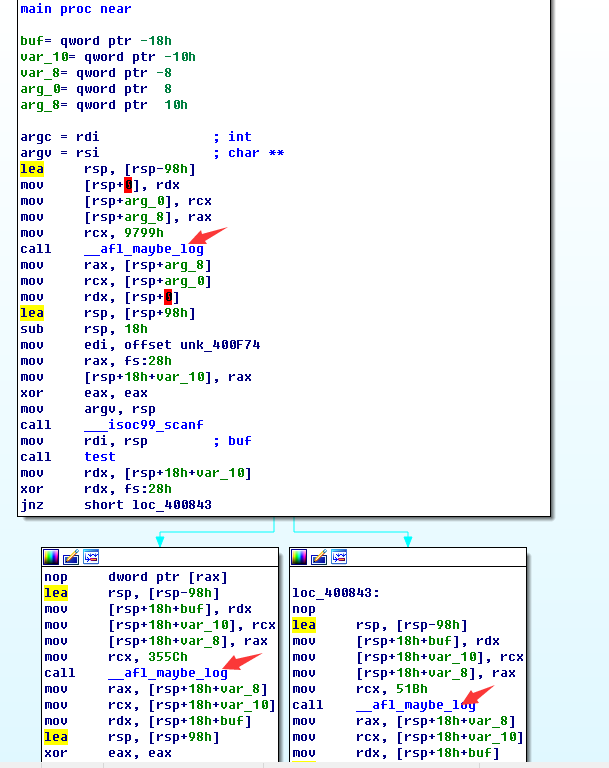Open the node color picker on the loc_400843 block

click(x=300, y=557)
